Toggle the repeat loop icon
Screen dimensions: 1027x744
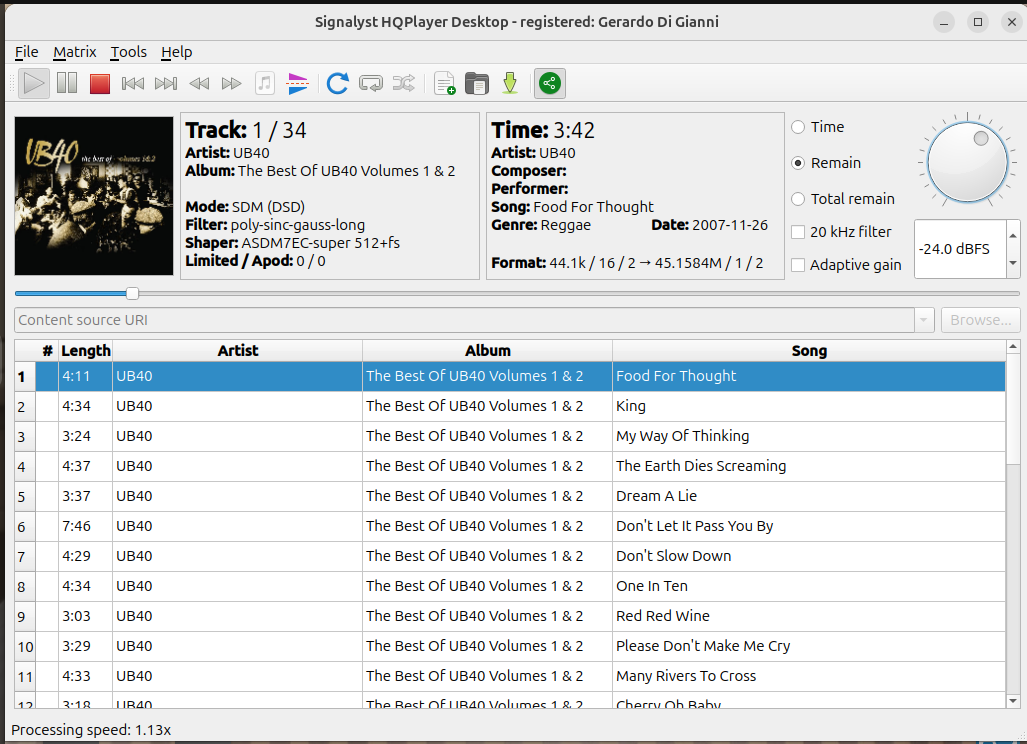(x=371, y=84)
